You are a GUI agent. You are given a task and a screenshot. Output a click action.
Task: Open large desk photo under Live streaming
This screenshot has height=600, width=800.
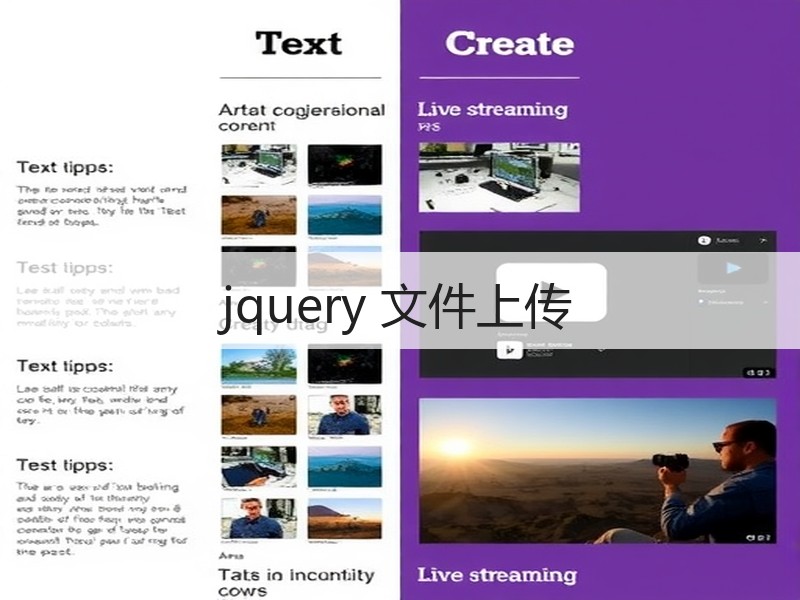click(x=499, y=177)
